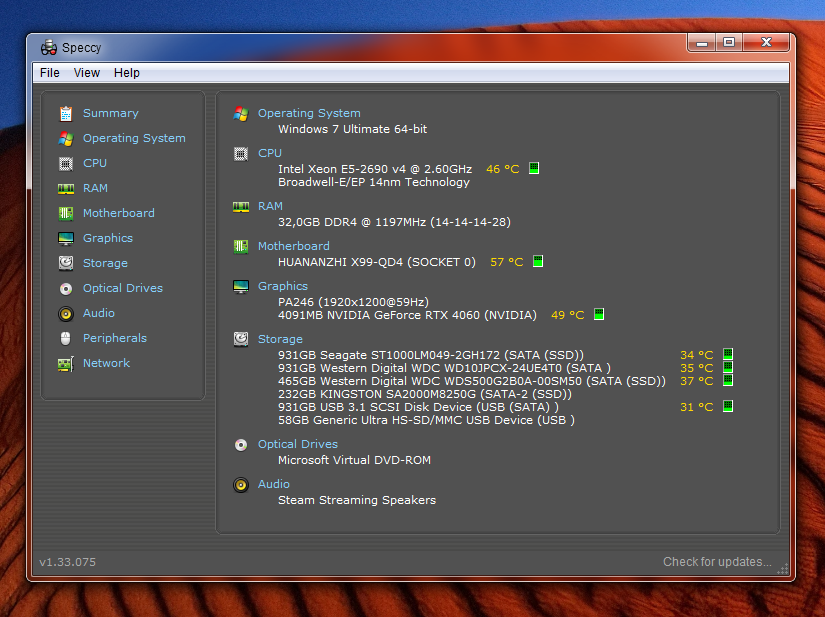Click the Summary clipboard icon in sidebar
This screenshot has width=825, height=617.
click(66, 113)
